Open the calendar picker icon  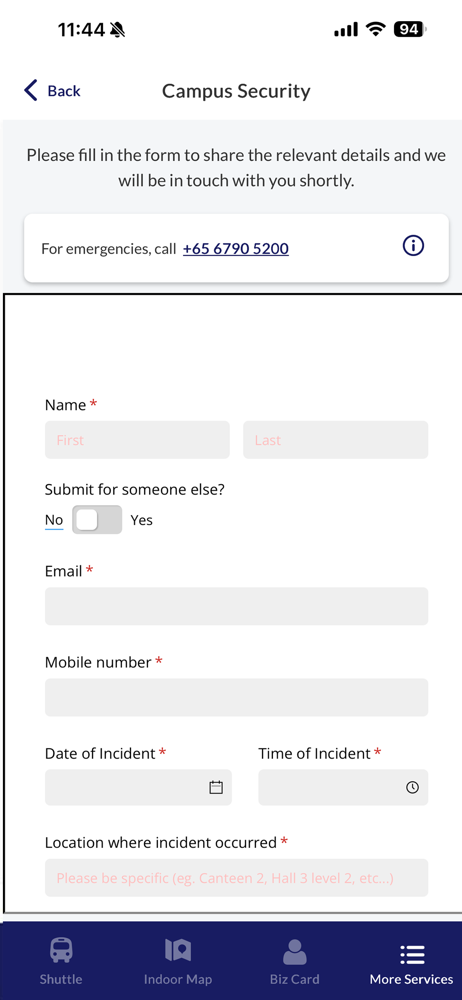[216, 788]
